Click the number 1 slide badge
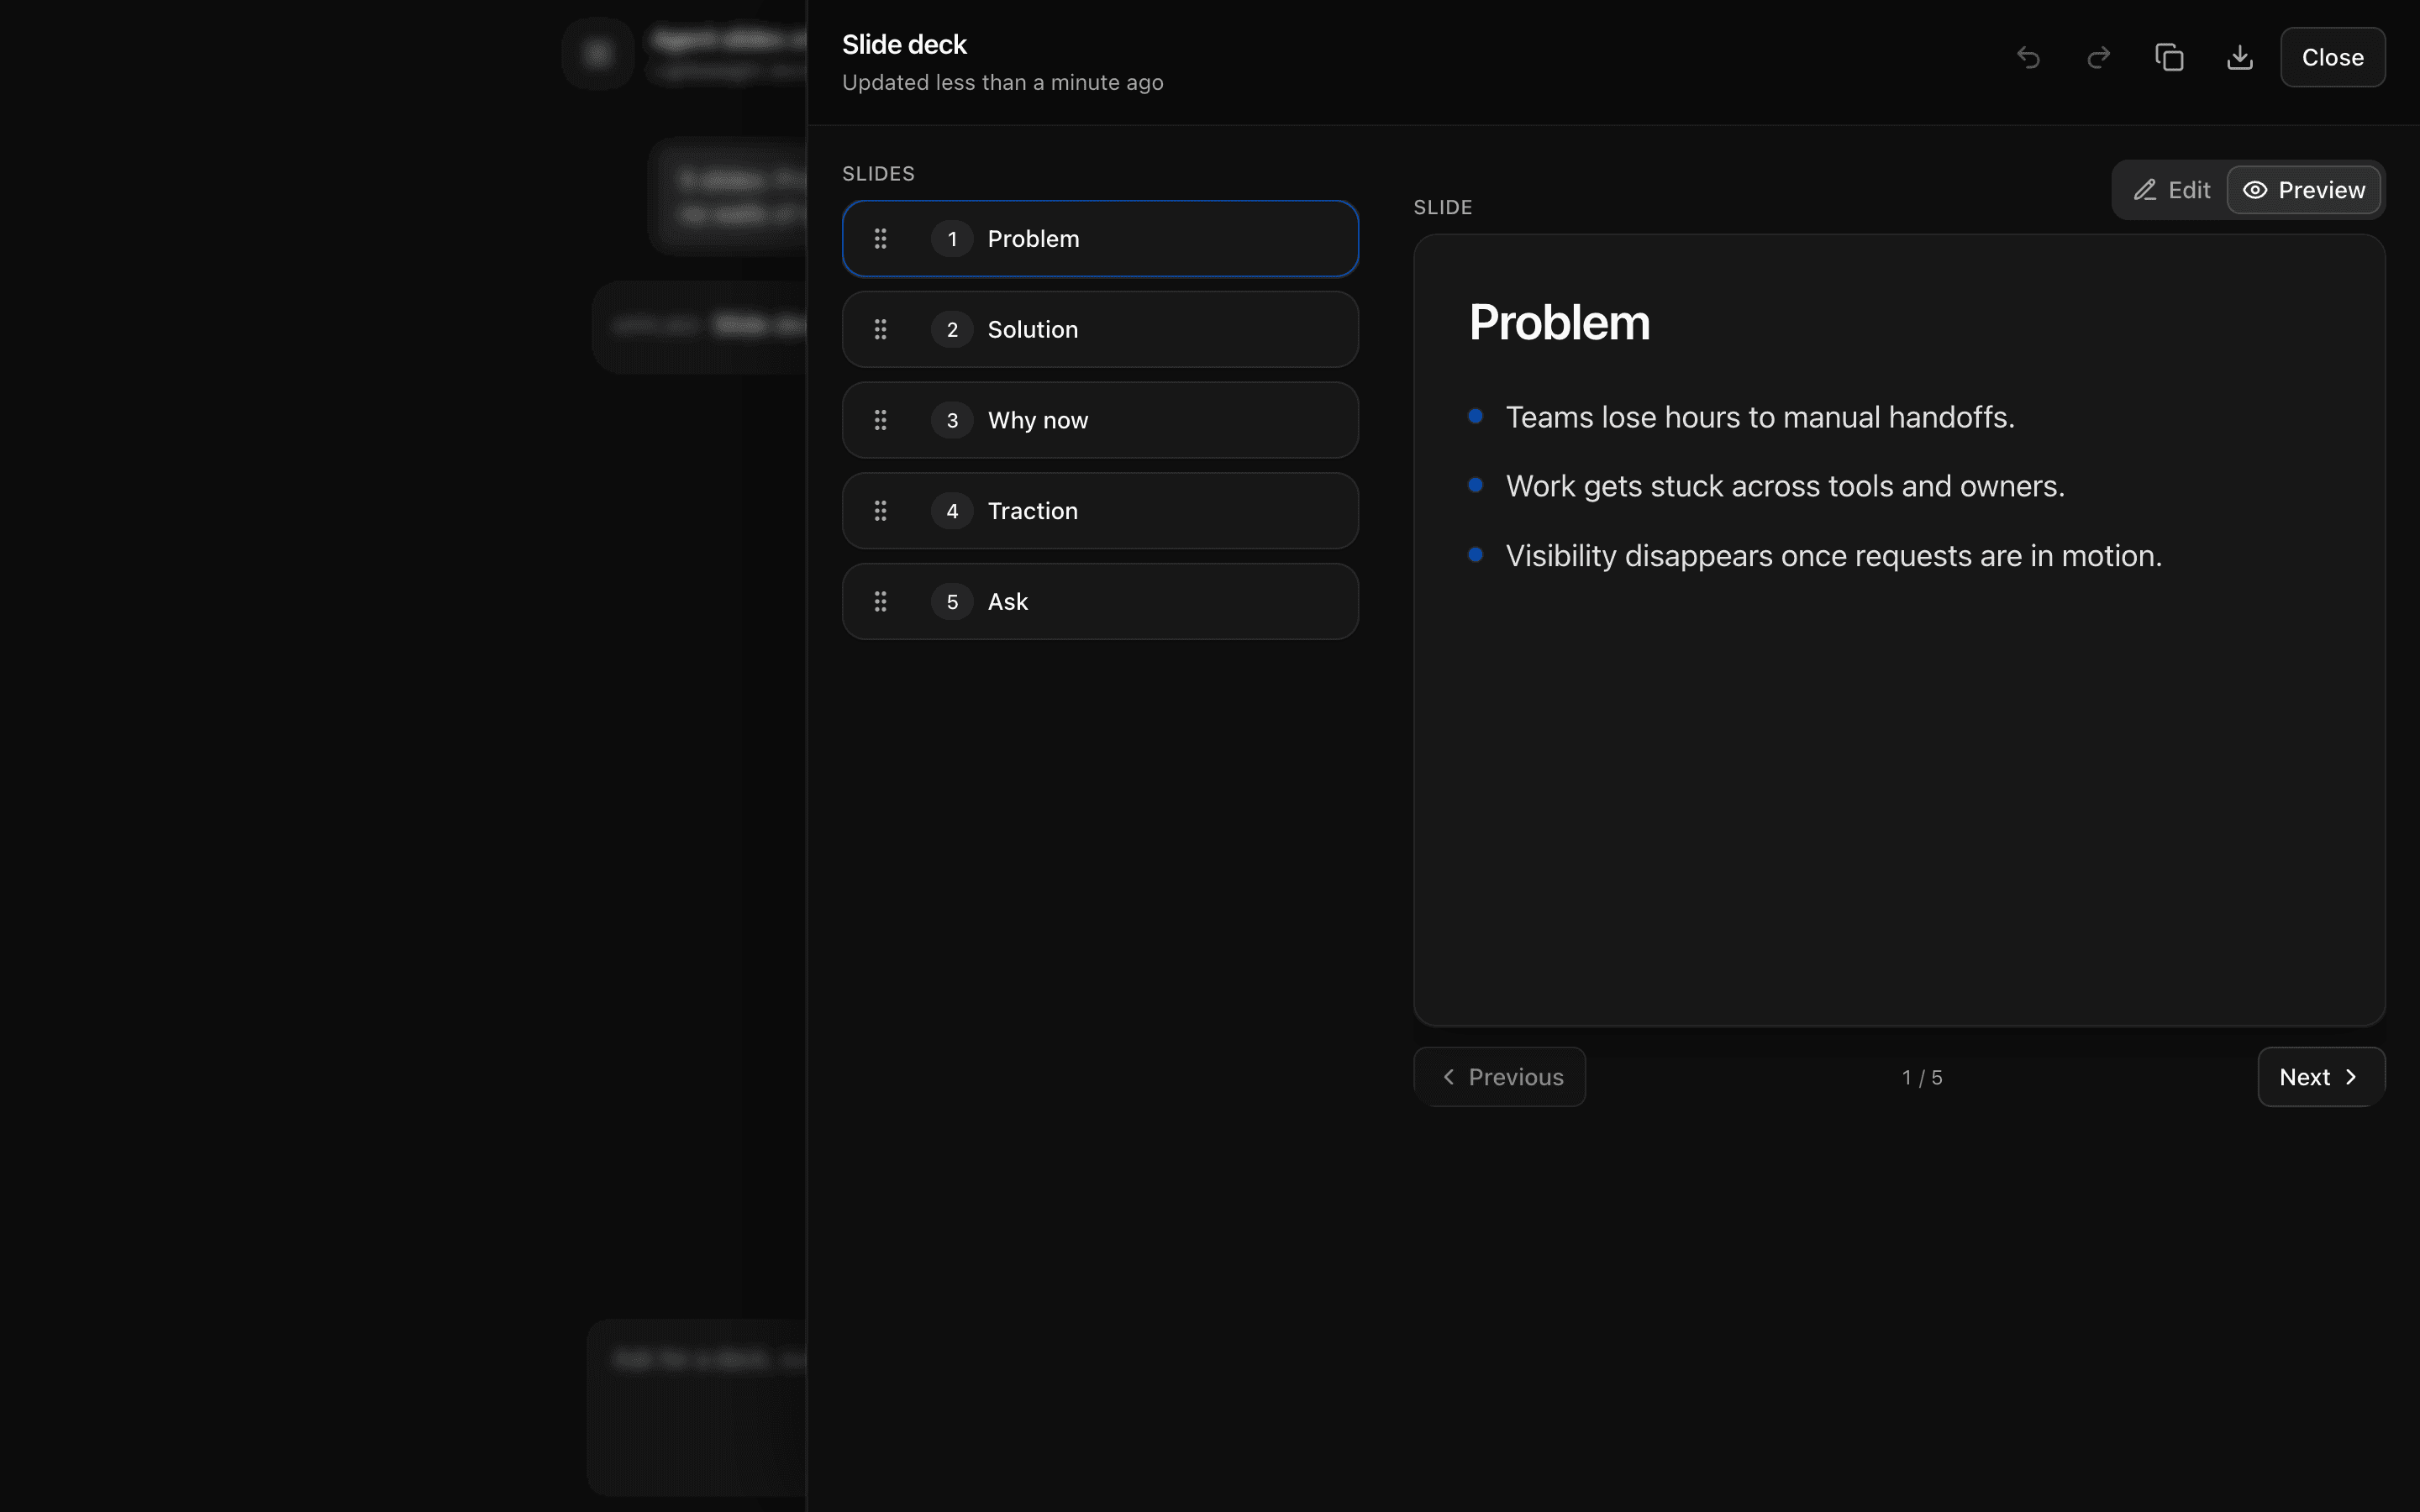 pos(952,239)
